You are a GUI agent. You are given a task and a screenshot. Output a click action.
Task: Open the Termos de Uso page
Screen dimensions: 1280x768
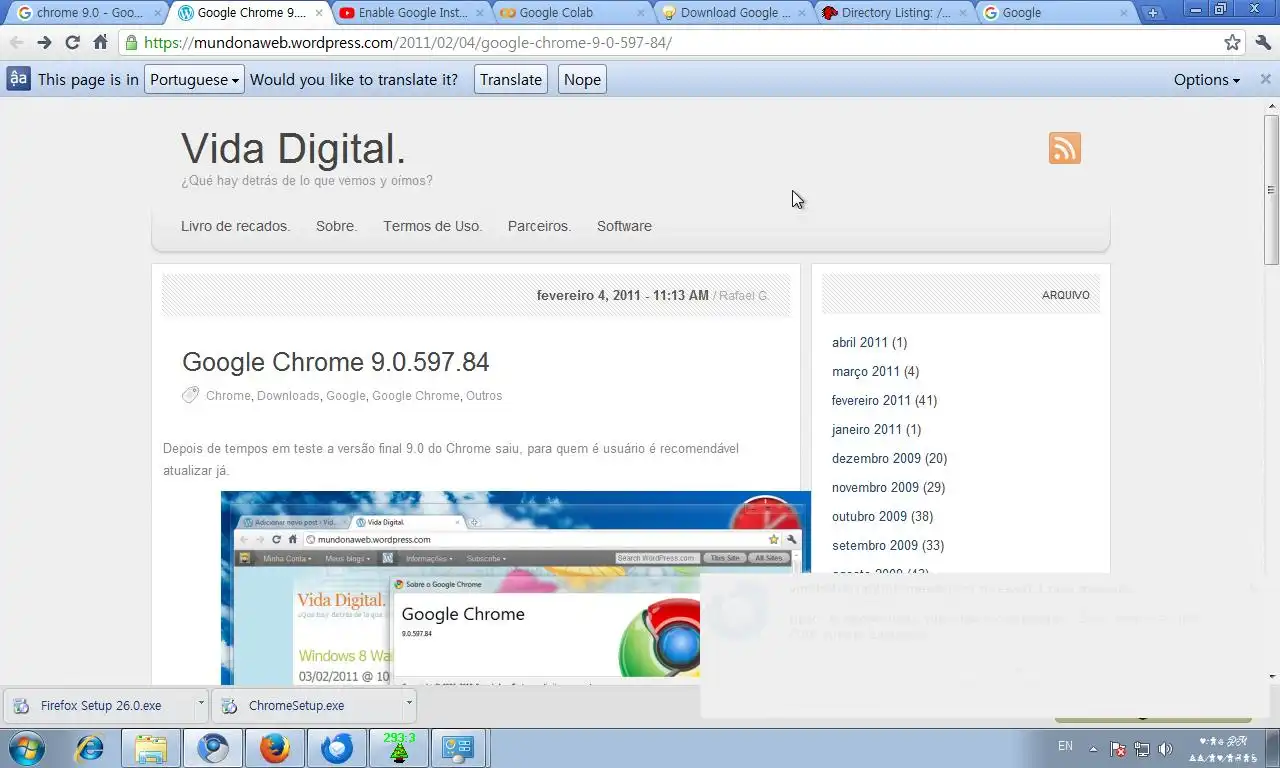point(432,226)
